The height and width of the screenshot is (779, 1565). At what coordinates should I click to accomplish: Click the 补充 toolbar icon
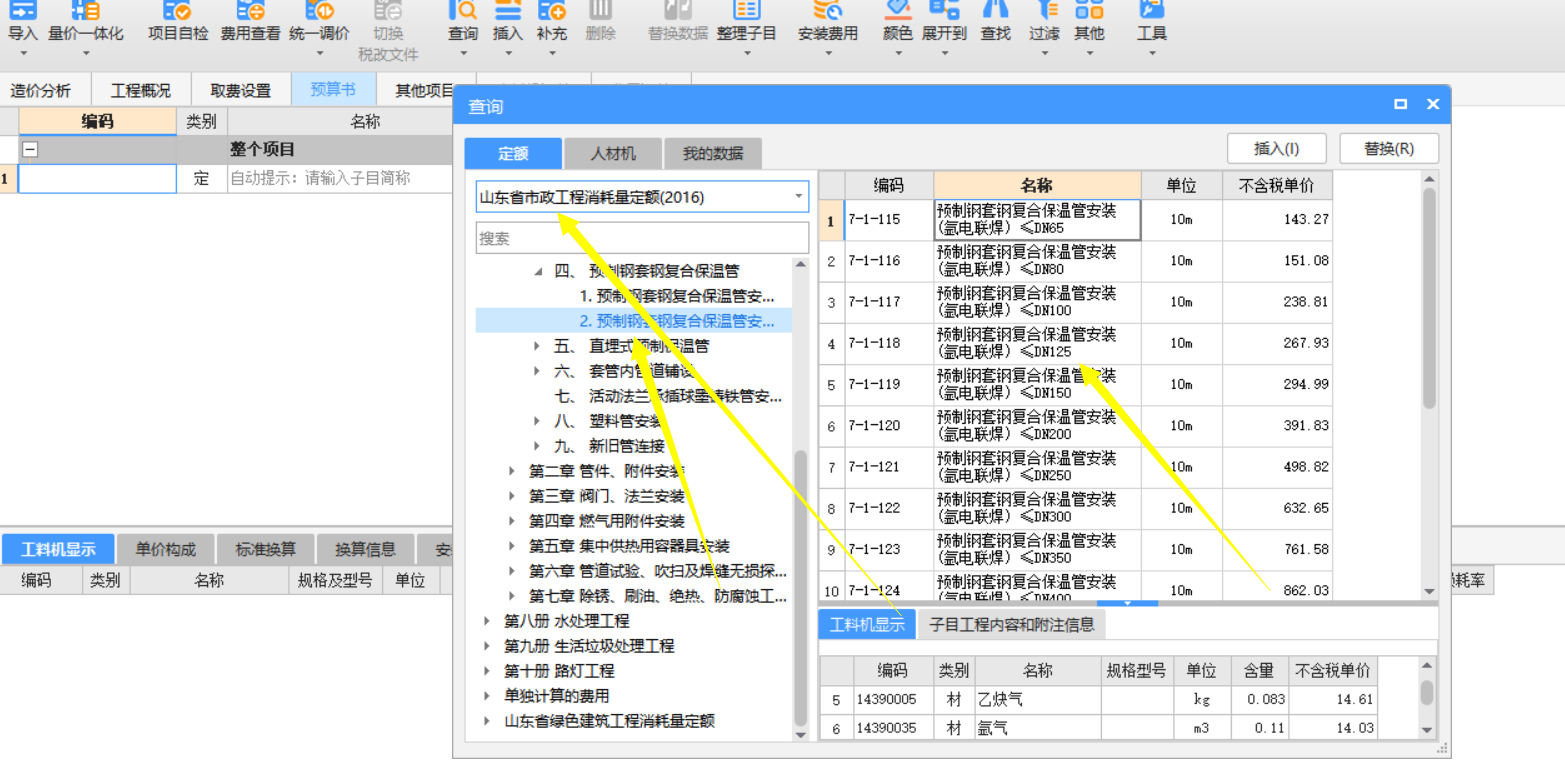[552, 22]
